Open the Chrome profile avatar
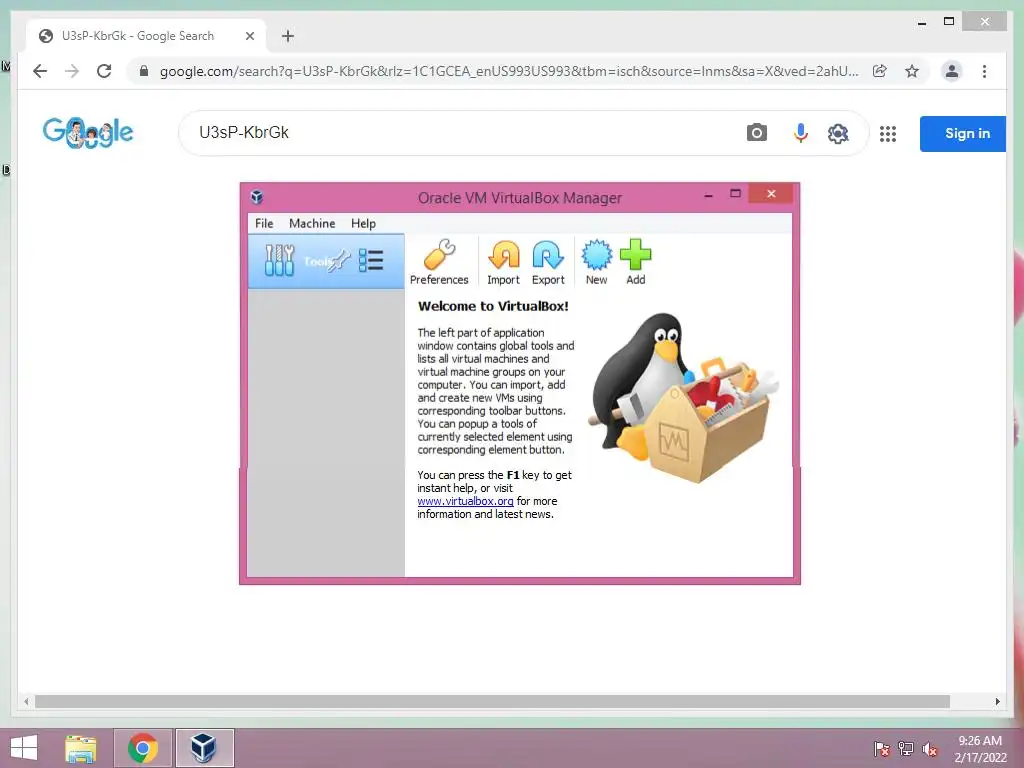This screenshot has height=768, width=1024. 952,71
